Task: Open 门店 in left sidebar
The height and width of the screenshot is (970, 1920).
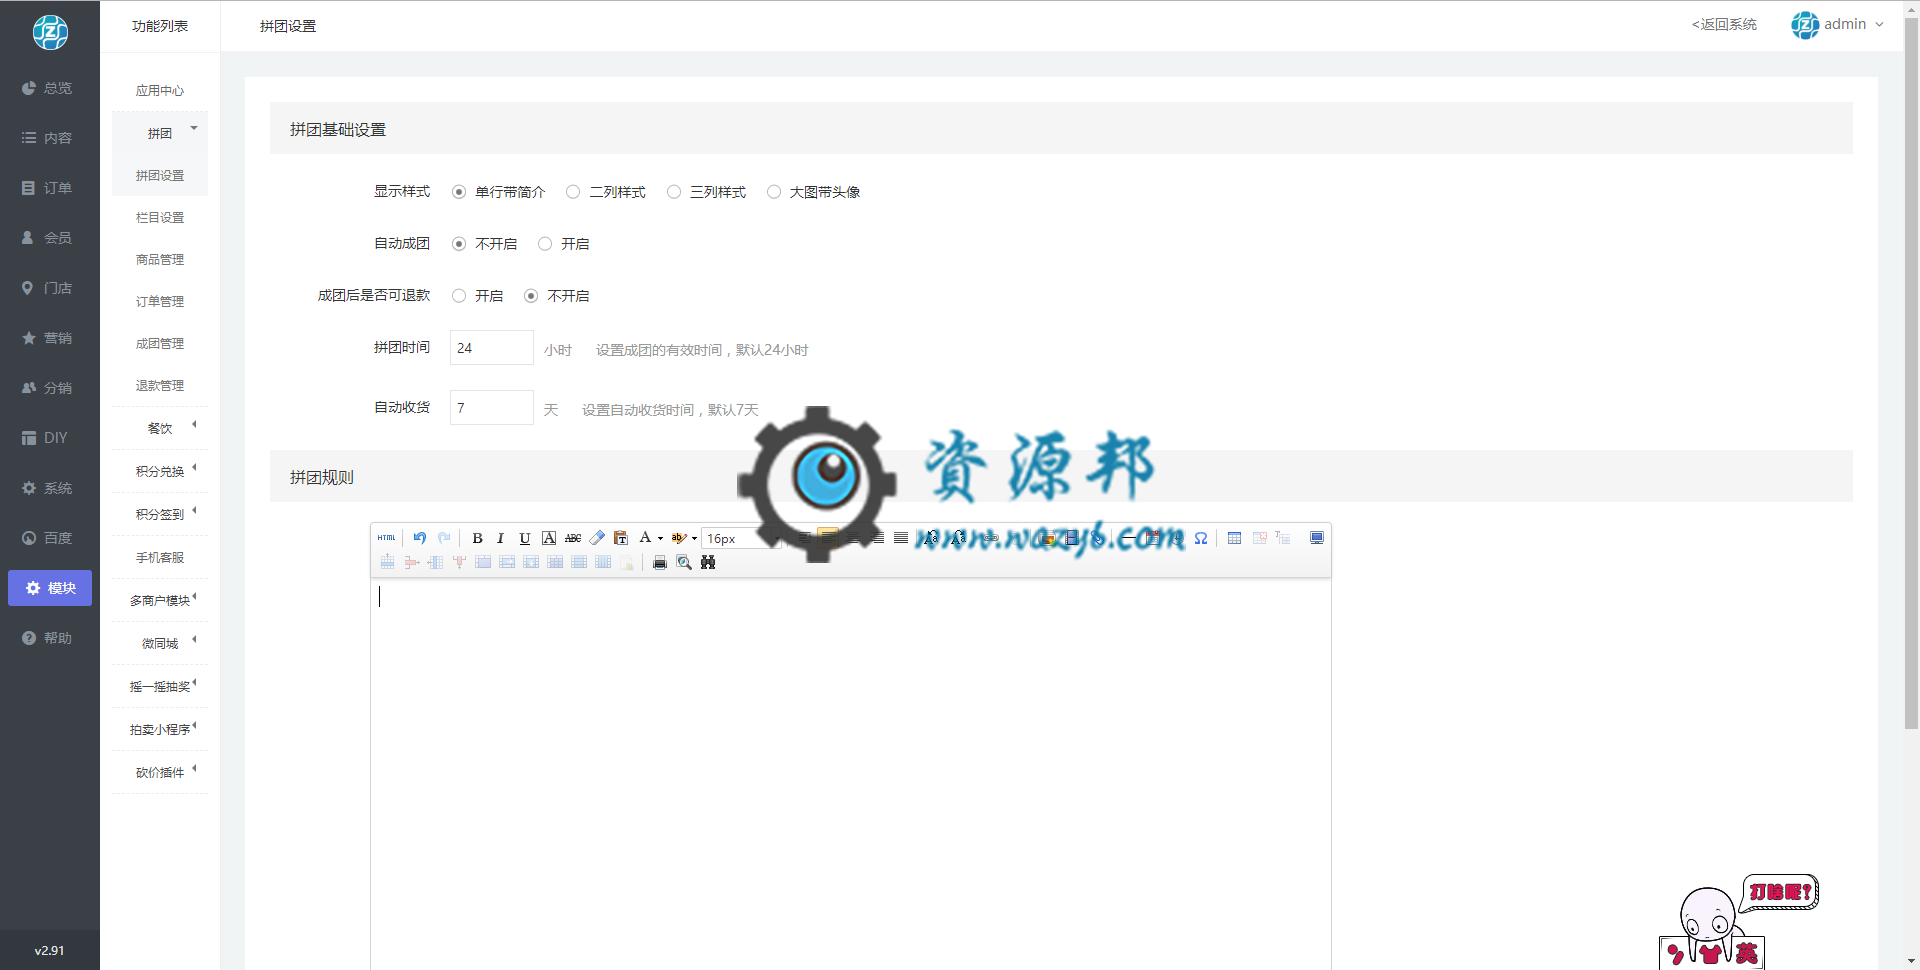Action: tap(49, 288)
